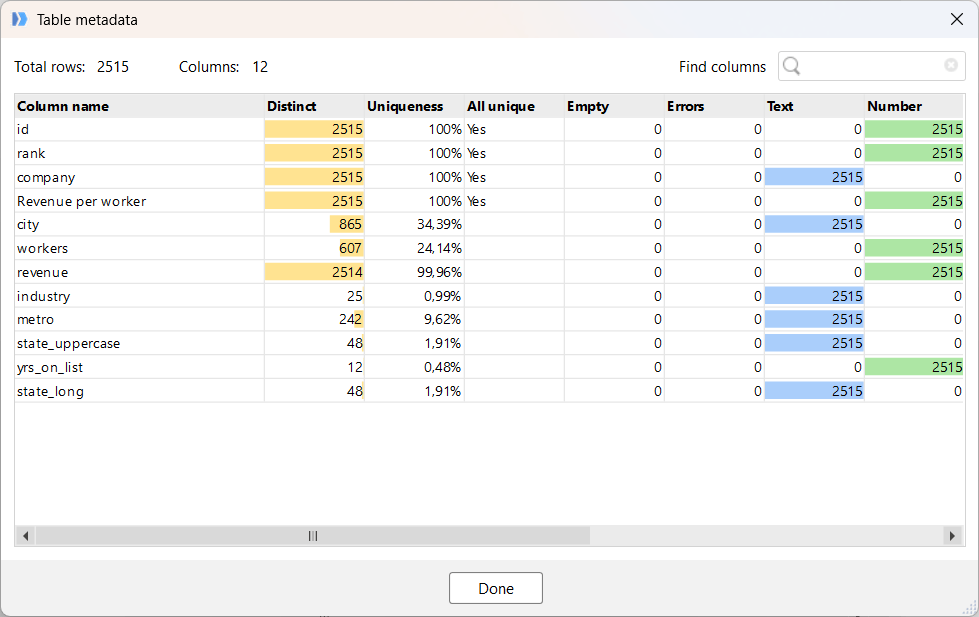This screenshot has height=617, width=979.
Task: Click Text count 2515 in state_long row
Action: 847,391
